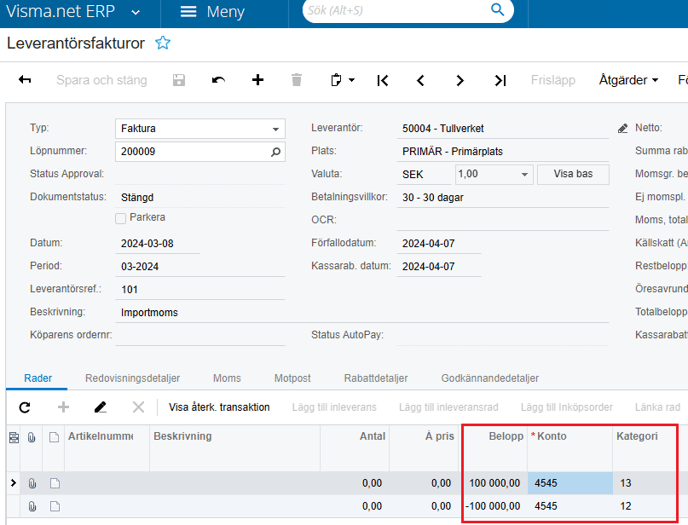This screenshot has height=525, width=688.
Task: Select Konto cell 4545 in first row
Action: click(x=570, y=483)
